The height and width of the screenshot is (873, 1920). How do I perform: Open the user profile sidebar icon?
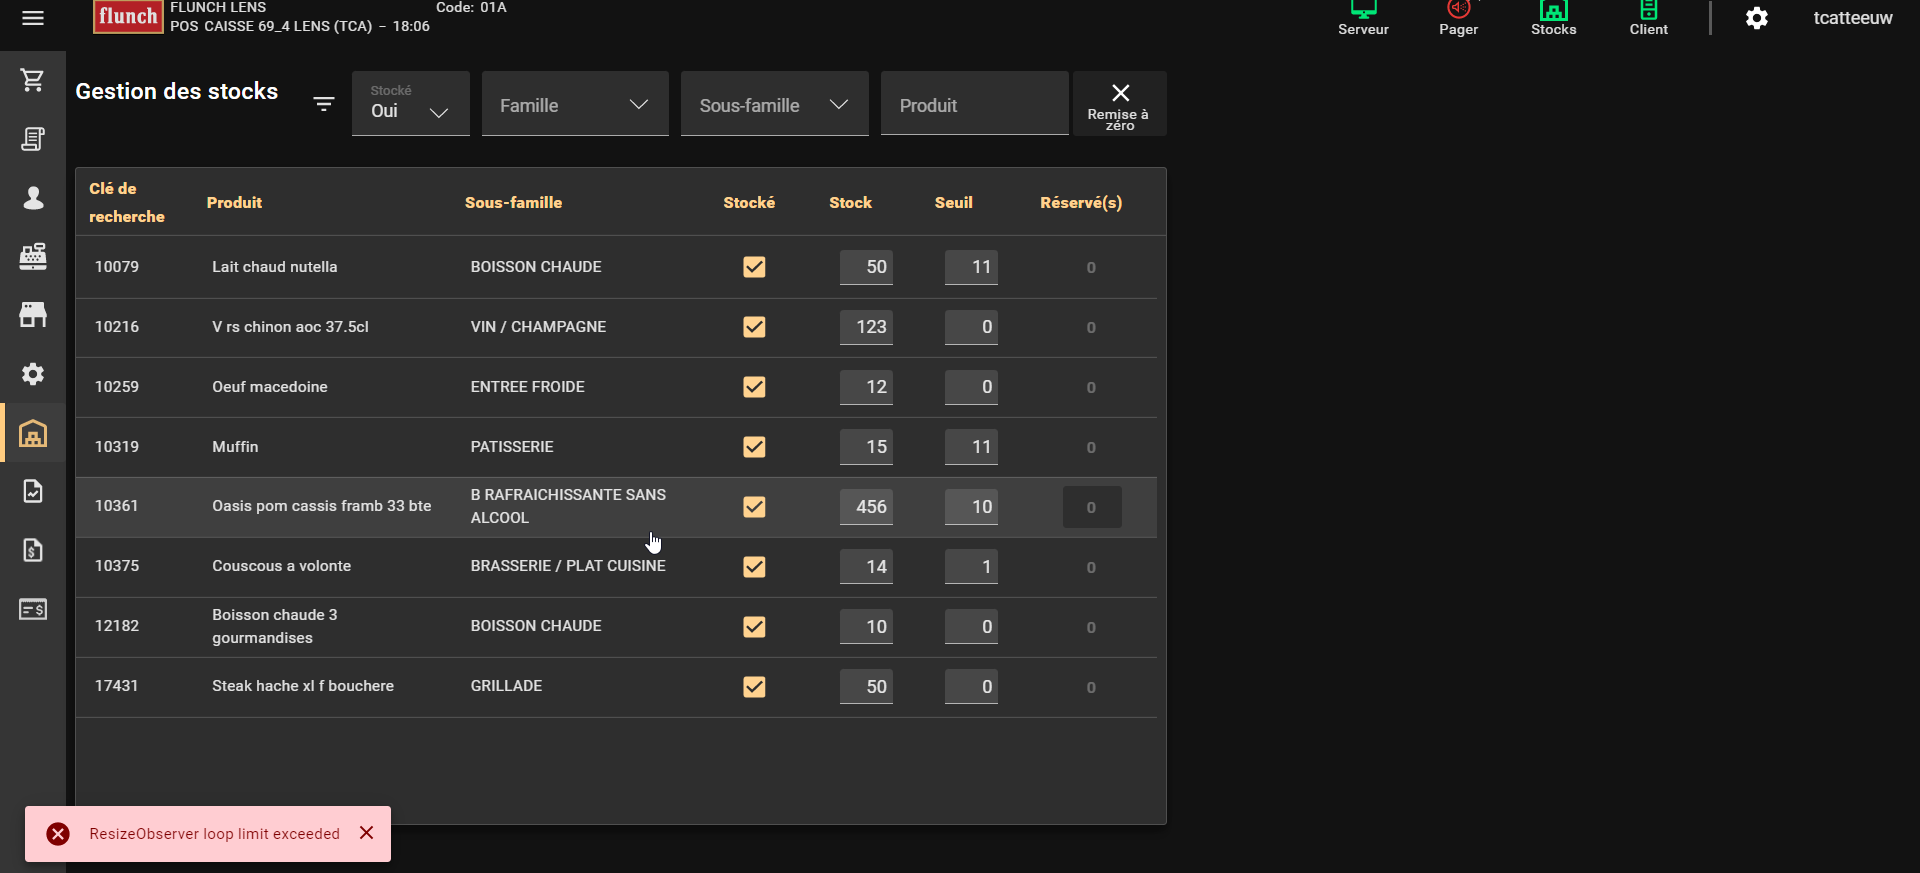[x=33, y=198]
